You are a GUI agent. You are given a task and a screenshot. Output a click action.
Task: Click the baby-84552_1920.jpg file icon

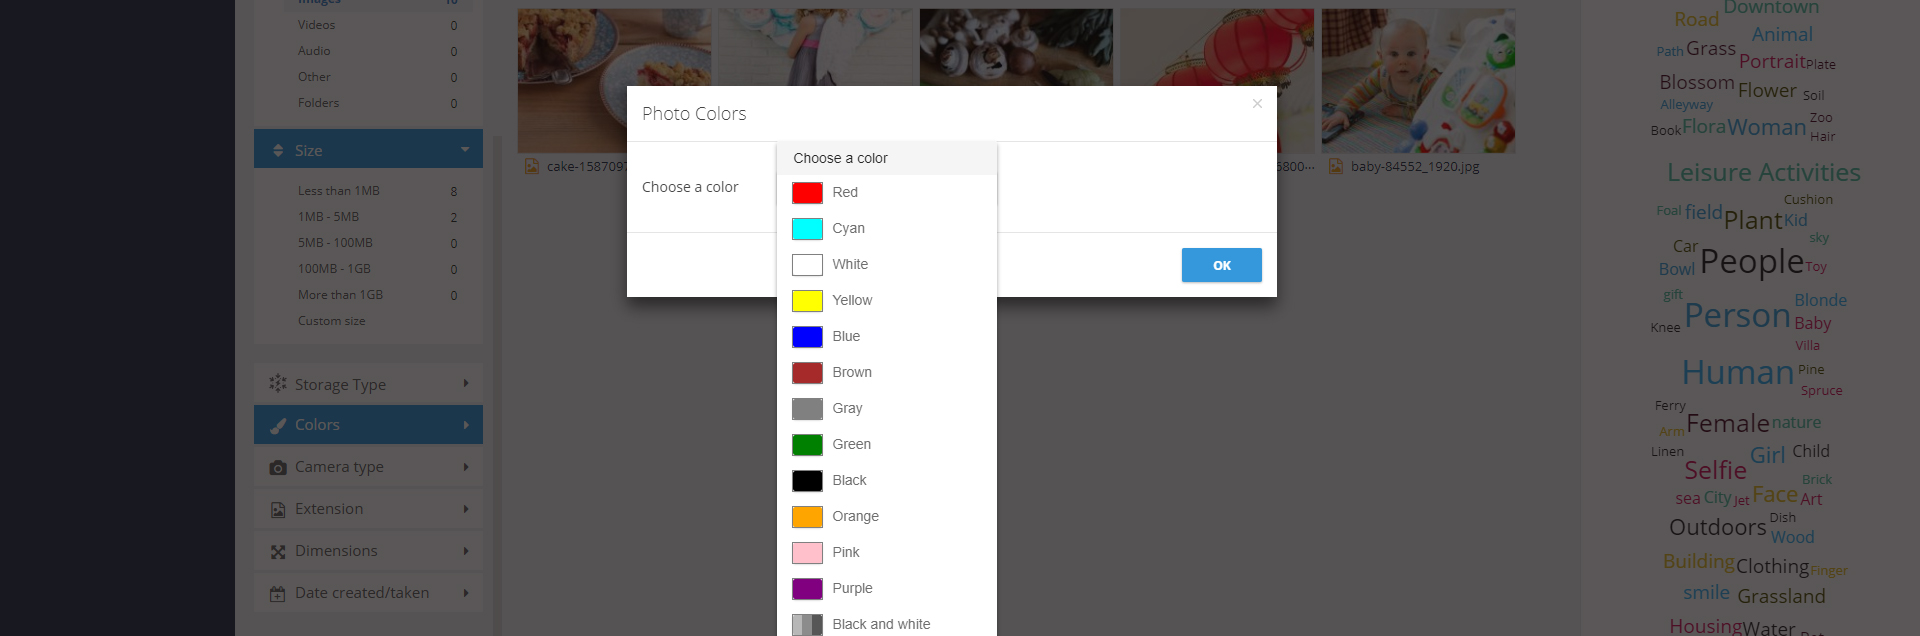[x=1336, y=167]
